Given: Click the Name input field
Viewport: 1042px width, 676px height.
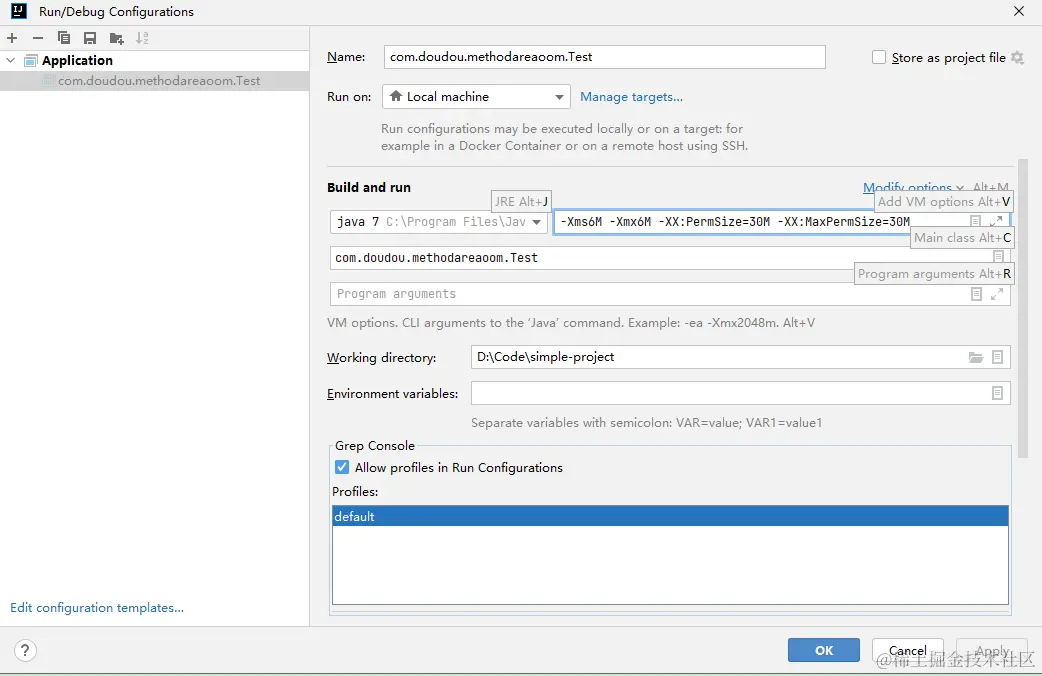Looking at the screenshot, I should [604, 57].
